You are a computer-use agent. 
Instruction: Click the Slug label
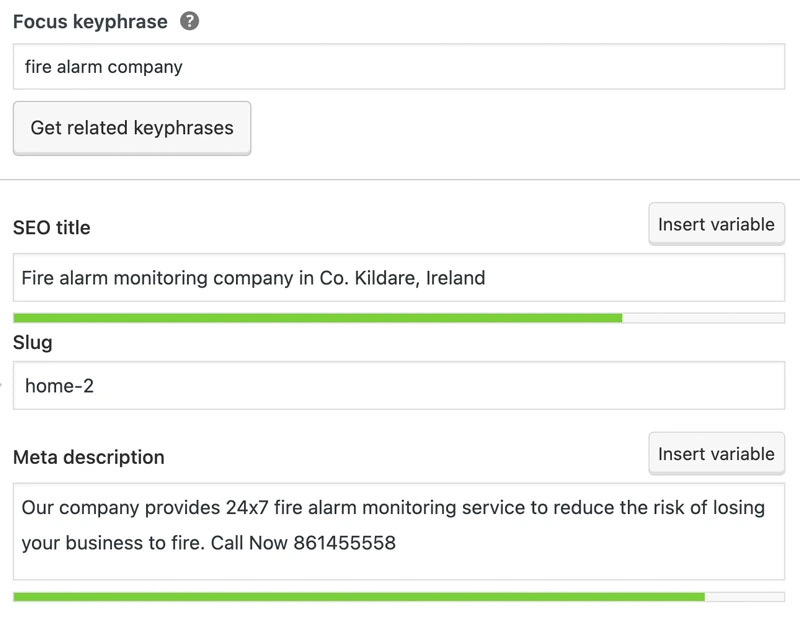(x=33, y=342)
